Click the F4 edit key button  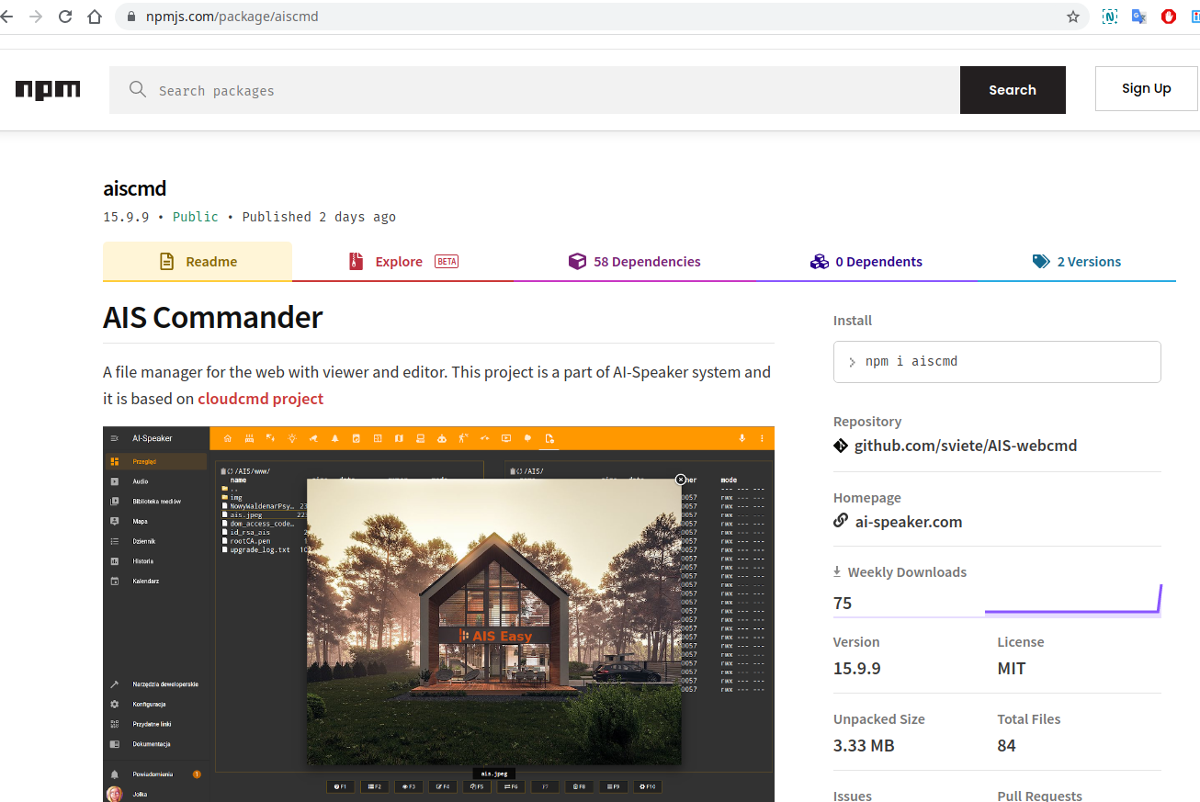click(x=442, y=787)
